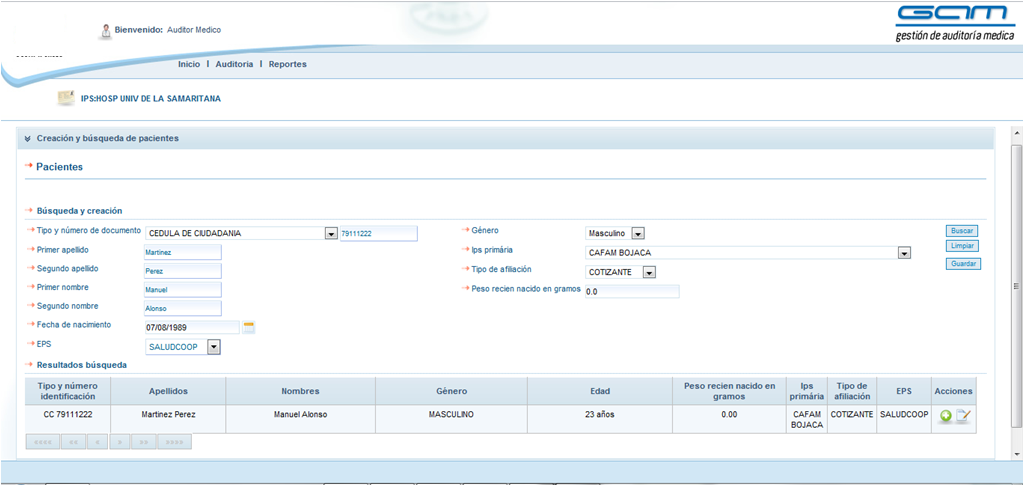
Task: Click the user avatar icon beside Bienvenido
Action: pos(104,31)
